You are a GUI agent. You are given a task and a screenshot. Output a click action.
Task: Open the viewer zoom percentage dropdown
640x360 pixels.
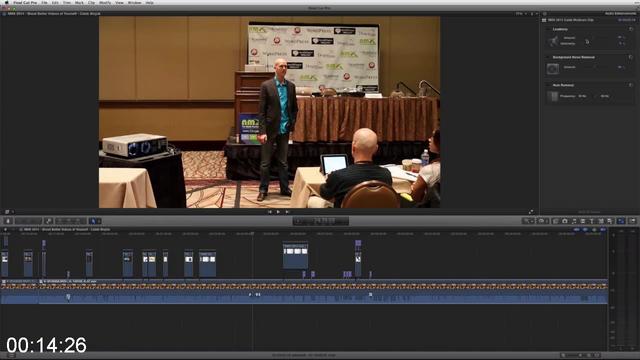(521, 13)
